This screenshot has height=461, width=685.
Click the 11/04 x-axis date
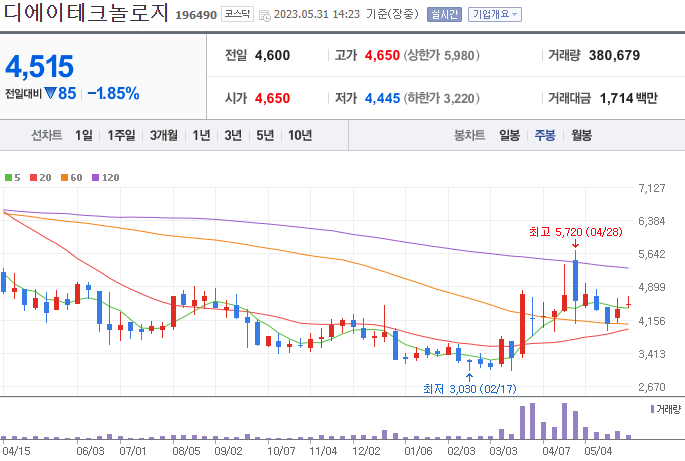pyautogui.click(x=323, y=451)
